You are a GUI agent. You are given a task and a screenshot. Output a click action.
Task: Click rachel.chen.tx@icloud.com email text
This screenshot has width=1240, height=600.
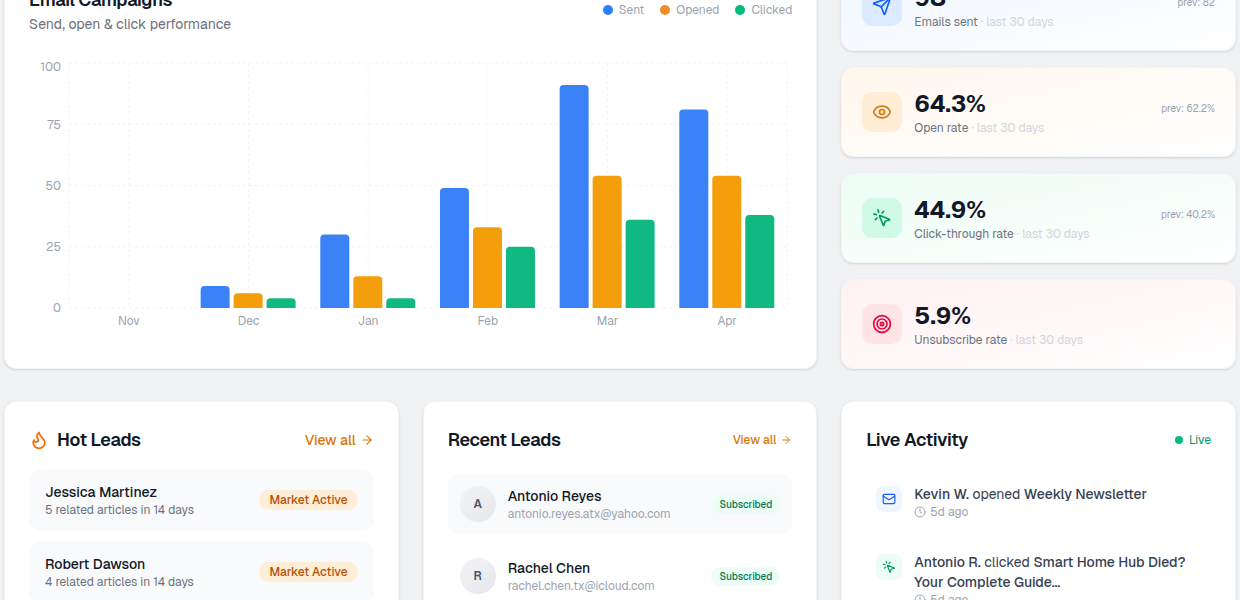[x=581, y=586]
